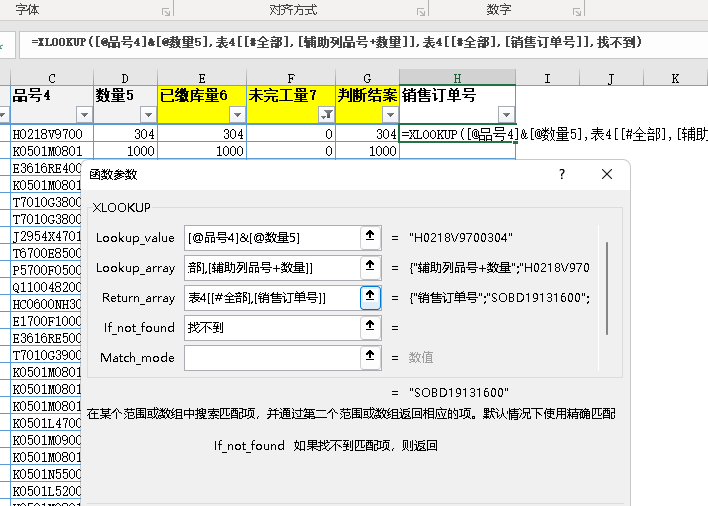
Task: Click the XLOOKUP formula in formula bar
Action: pos(336,42)
